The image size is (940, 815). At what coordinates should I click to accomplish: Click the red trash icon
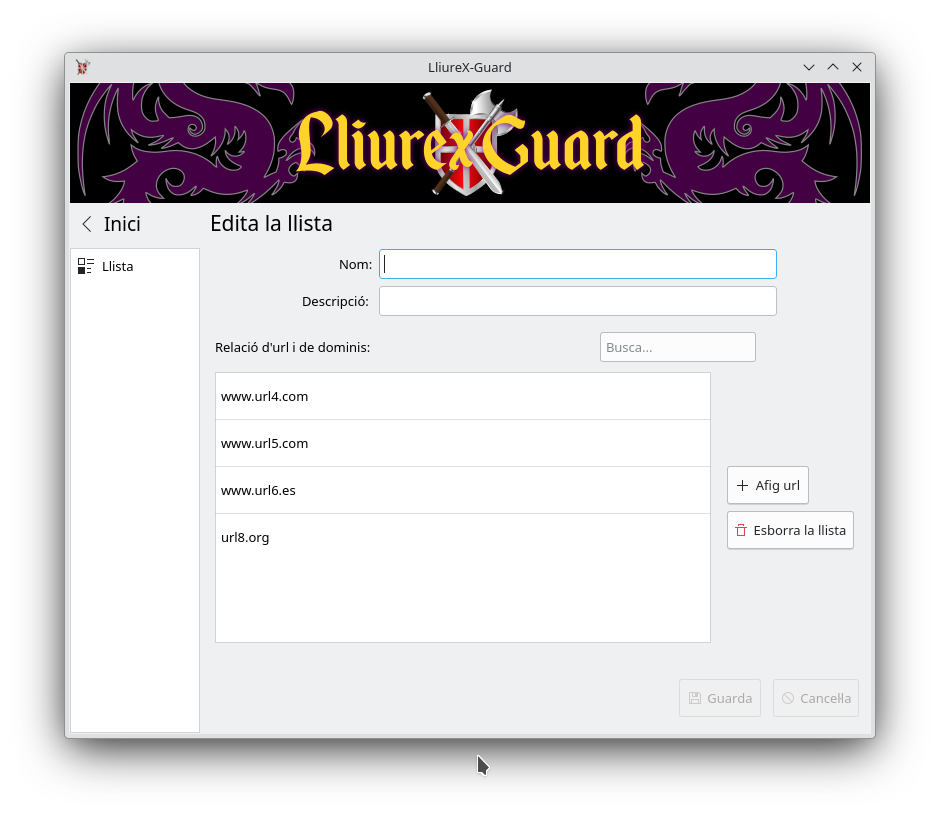(741, 530)
